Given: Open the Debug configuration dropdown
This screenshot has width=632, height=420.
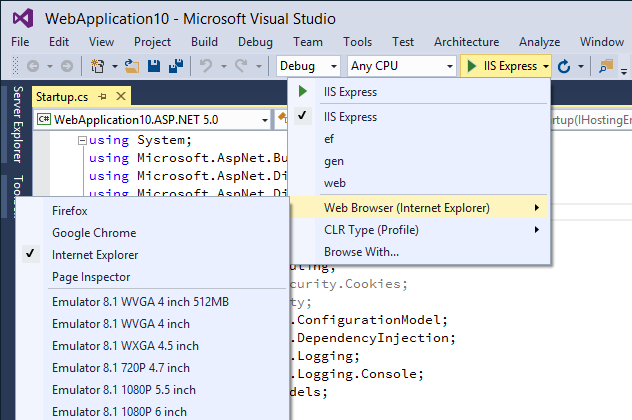Looking at the screenshot, I should tap(309, 66).
